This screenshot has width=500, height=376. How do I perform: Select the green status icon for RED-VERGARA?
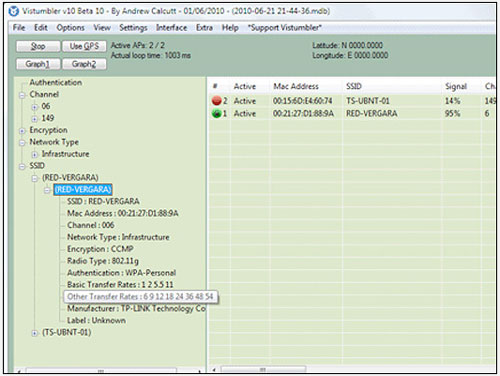pos(217,114)
